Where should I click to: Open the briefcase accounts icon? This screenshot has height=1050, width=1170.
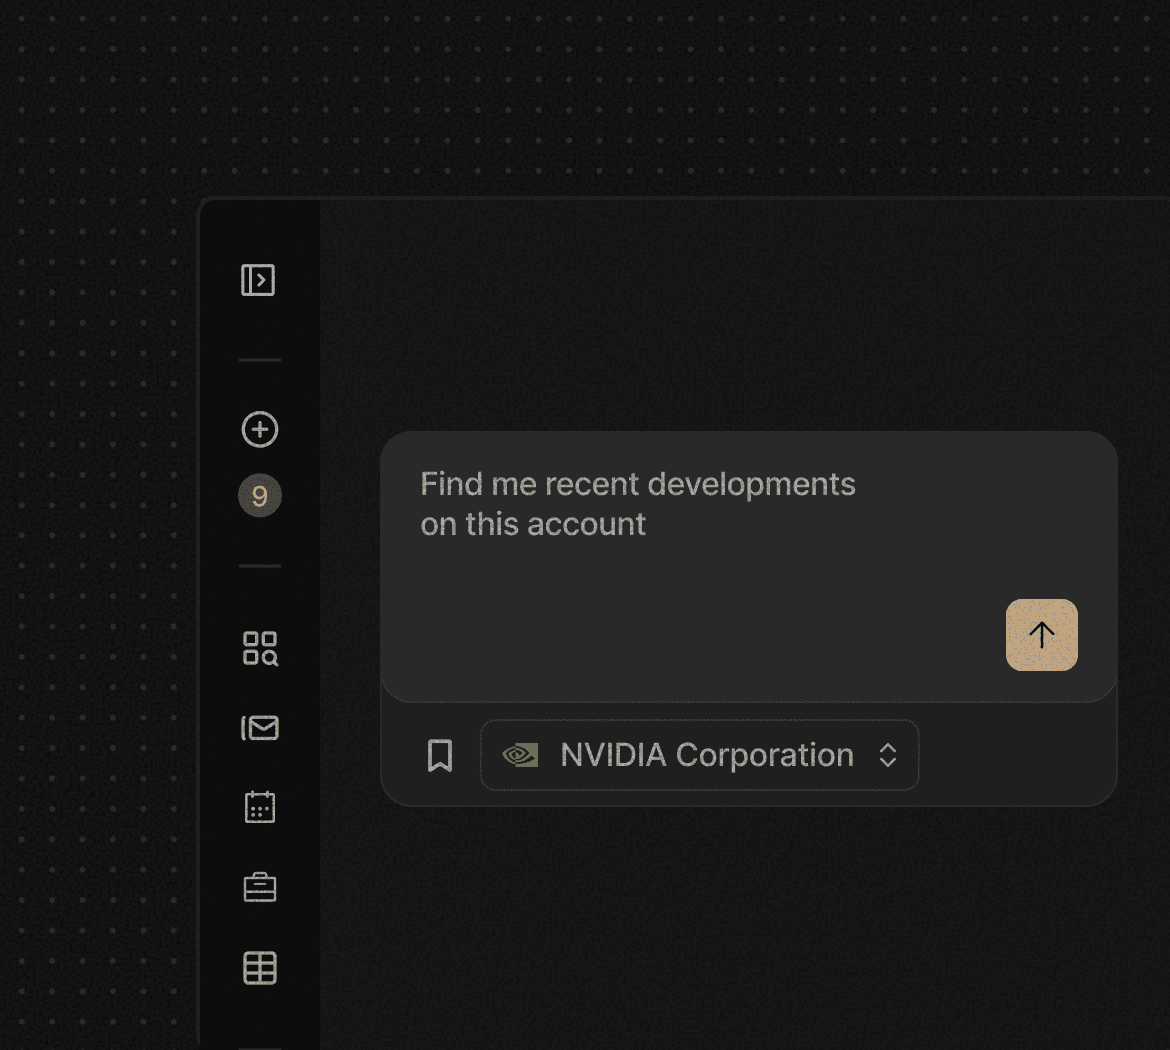coord(260,887)
